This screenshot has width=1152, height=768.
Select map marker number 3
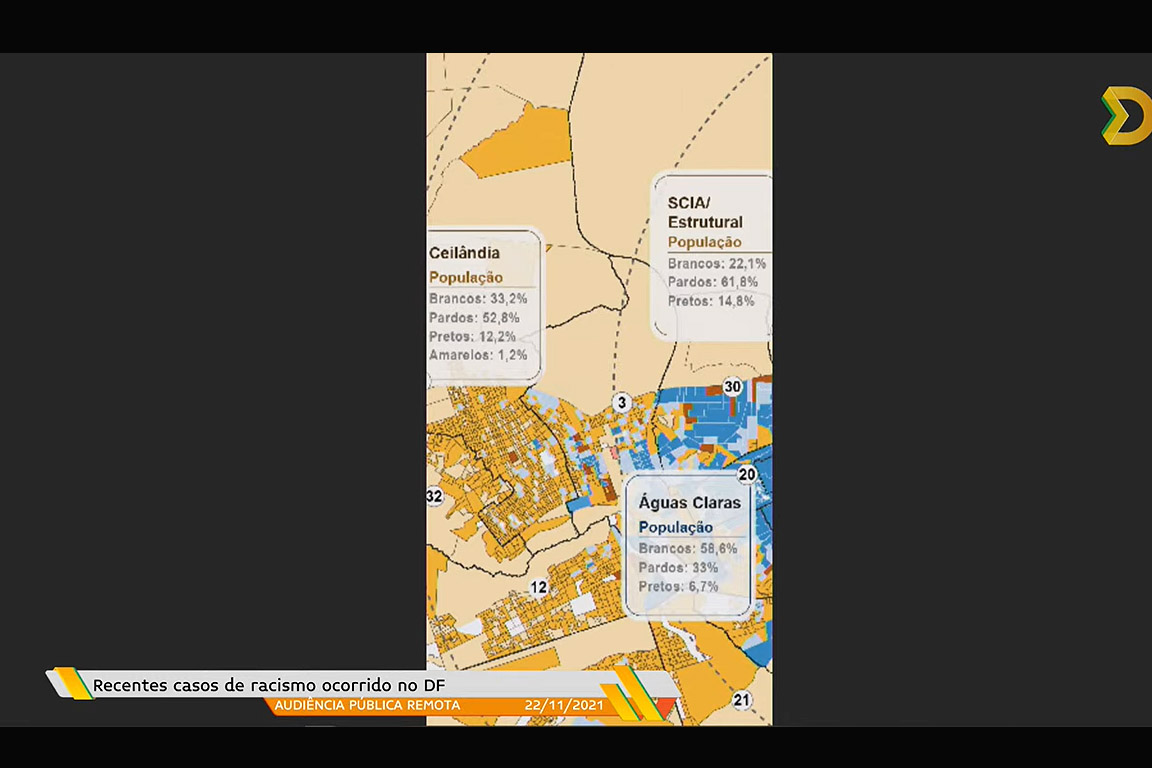tap(622, 402)
